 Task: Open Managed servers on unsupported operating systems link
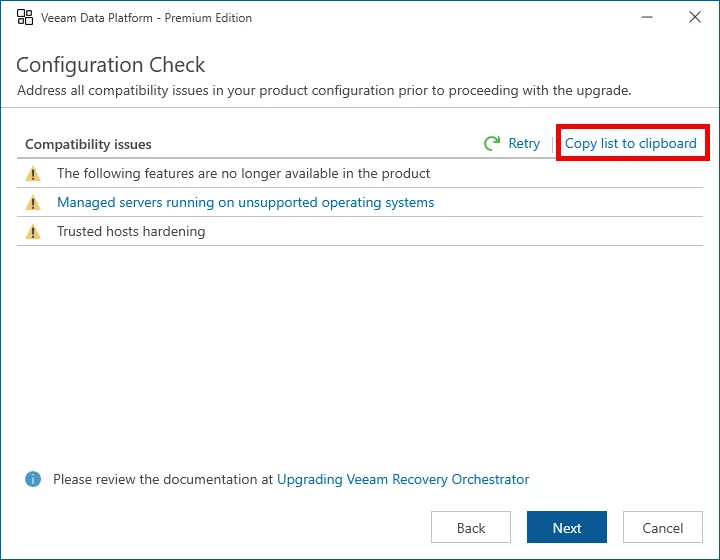(x=245, y=202)
